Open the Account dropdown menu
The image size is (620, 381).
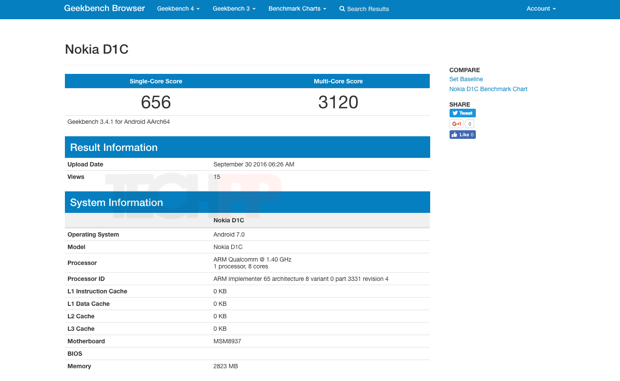[x=541, y=9]
